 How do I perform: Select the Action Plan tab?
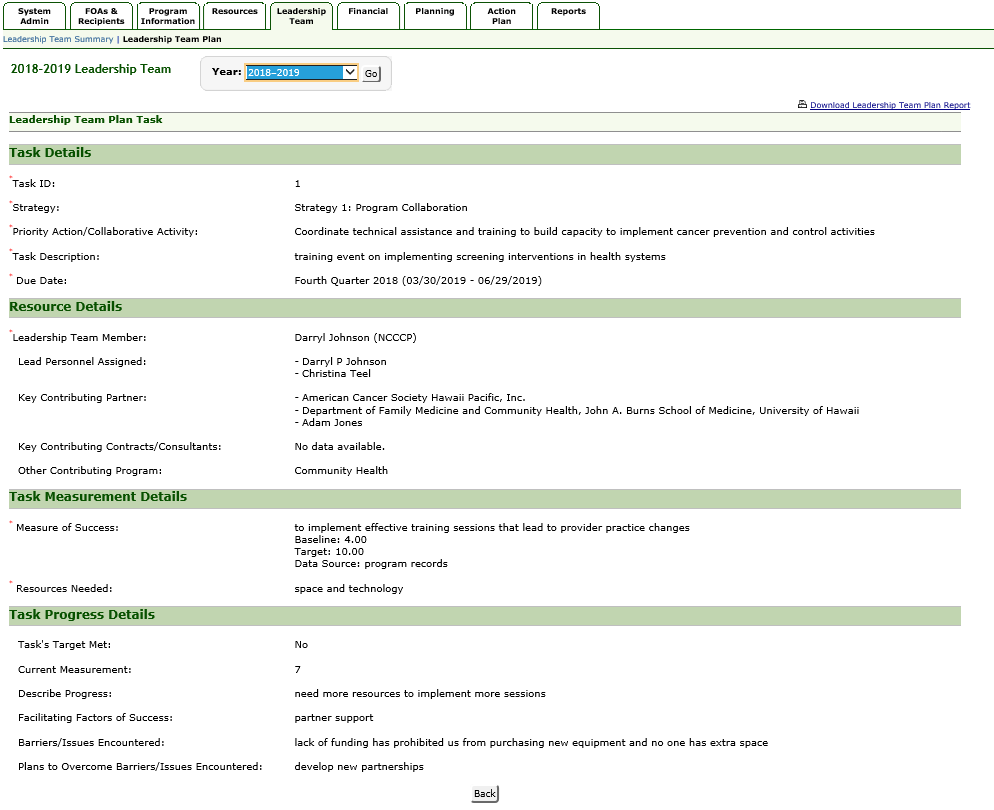502,16
